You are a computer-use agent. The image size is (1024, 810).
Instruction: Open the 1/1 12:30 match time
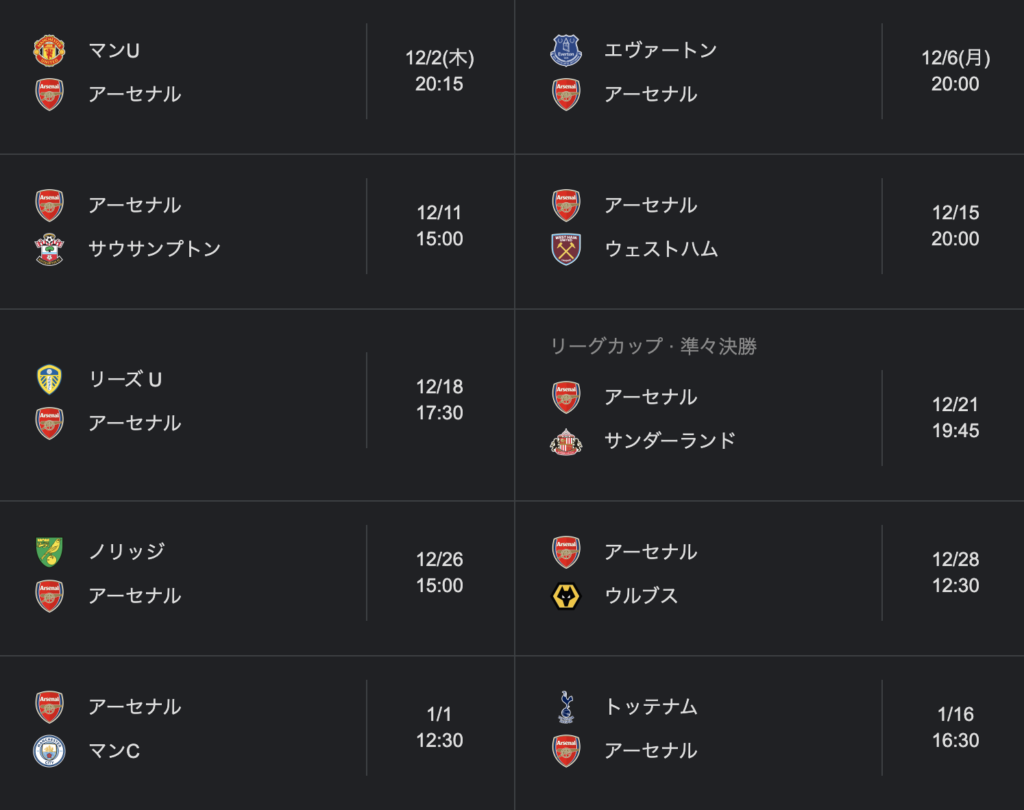point(440,727)
